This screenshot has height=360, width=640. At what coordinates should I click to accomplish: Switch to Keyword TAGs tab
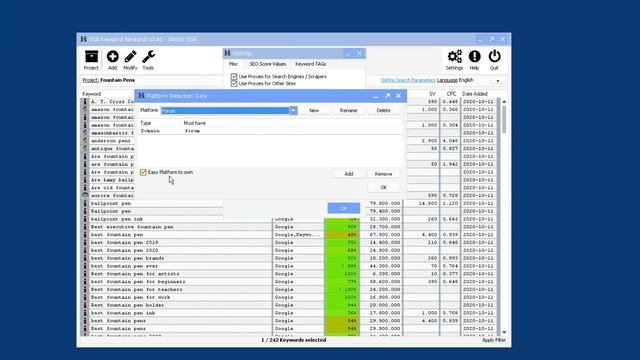click(x=311, y=64)
